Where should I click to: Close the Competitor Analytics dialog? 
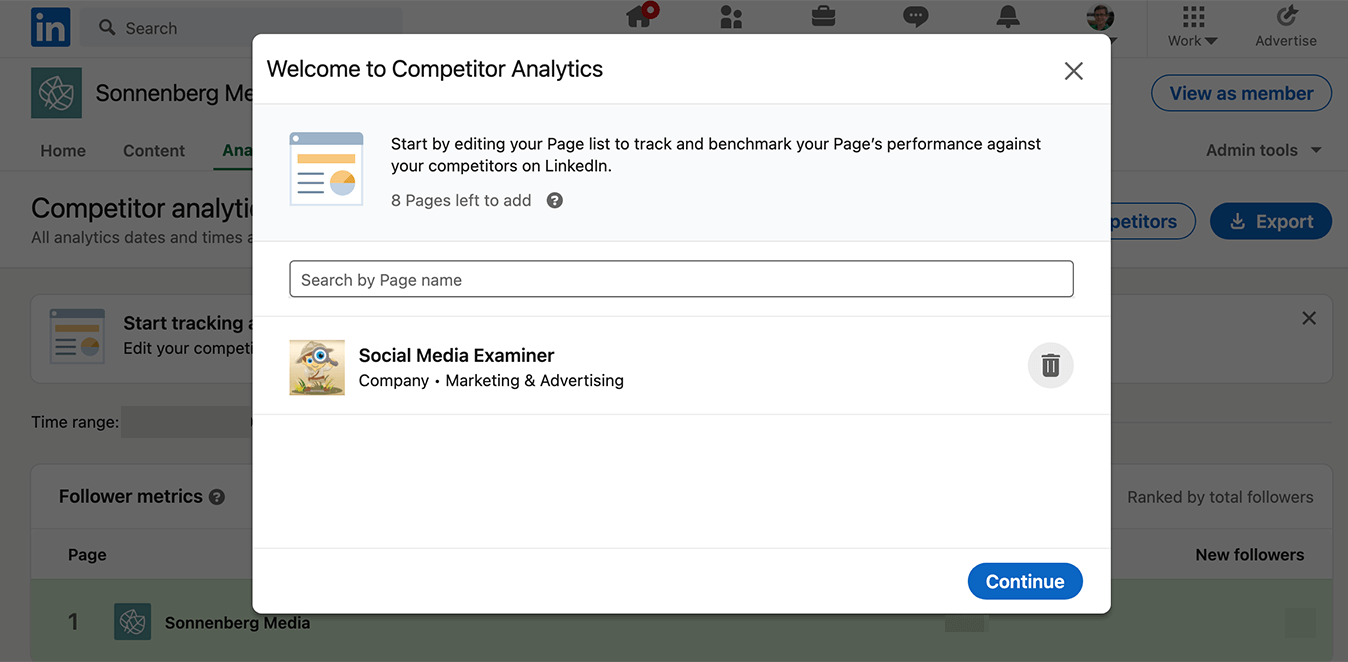(1073, 71)
